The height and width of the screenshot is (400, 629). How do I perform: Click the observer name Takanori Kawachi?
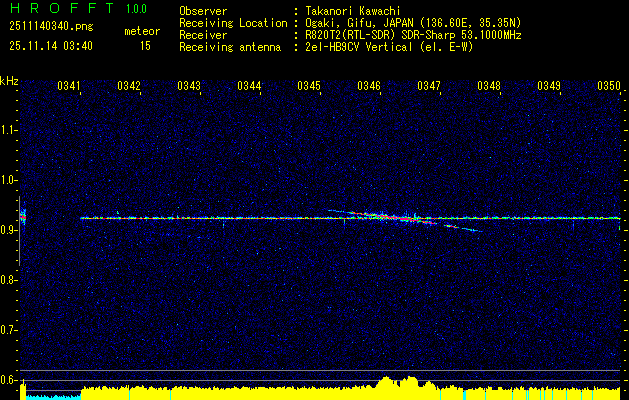pos(352,11)
